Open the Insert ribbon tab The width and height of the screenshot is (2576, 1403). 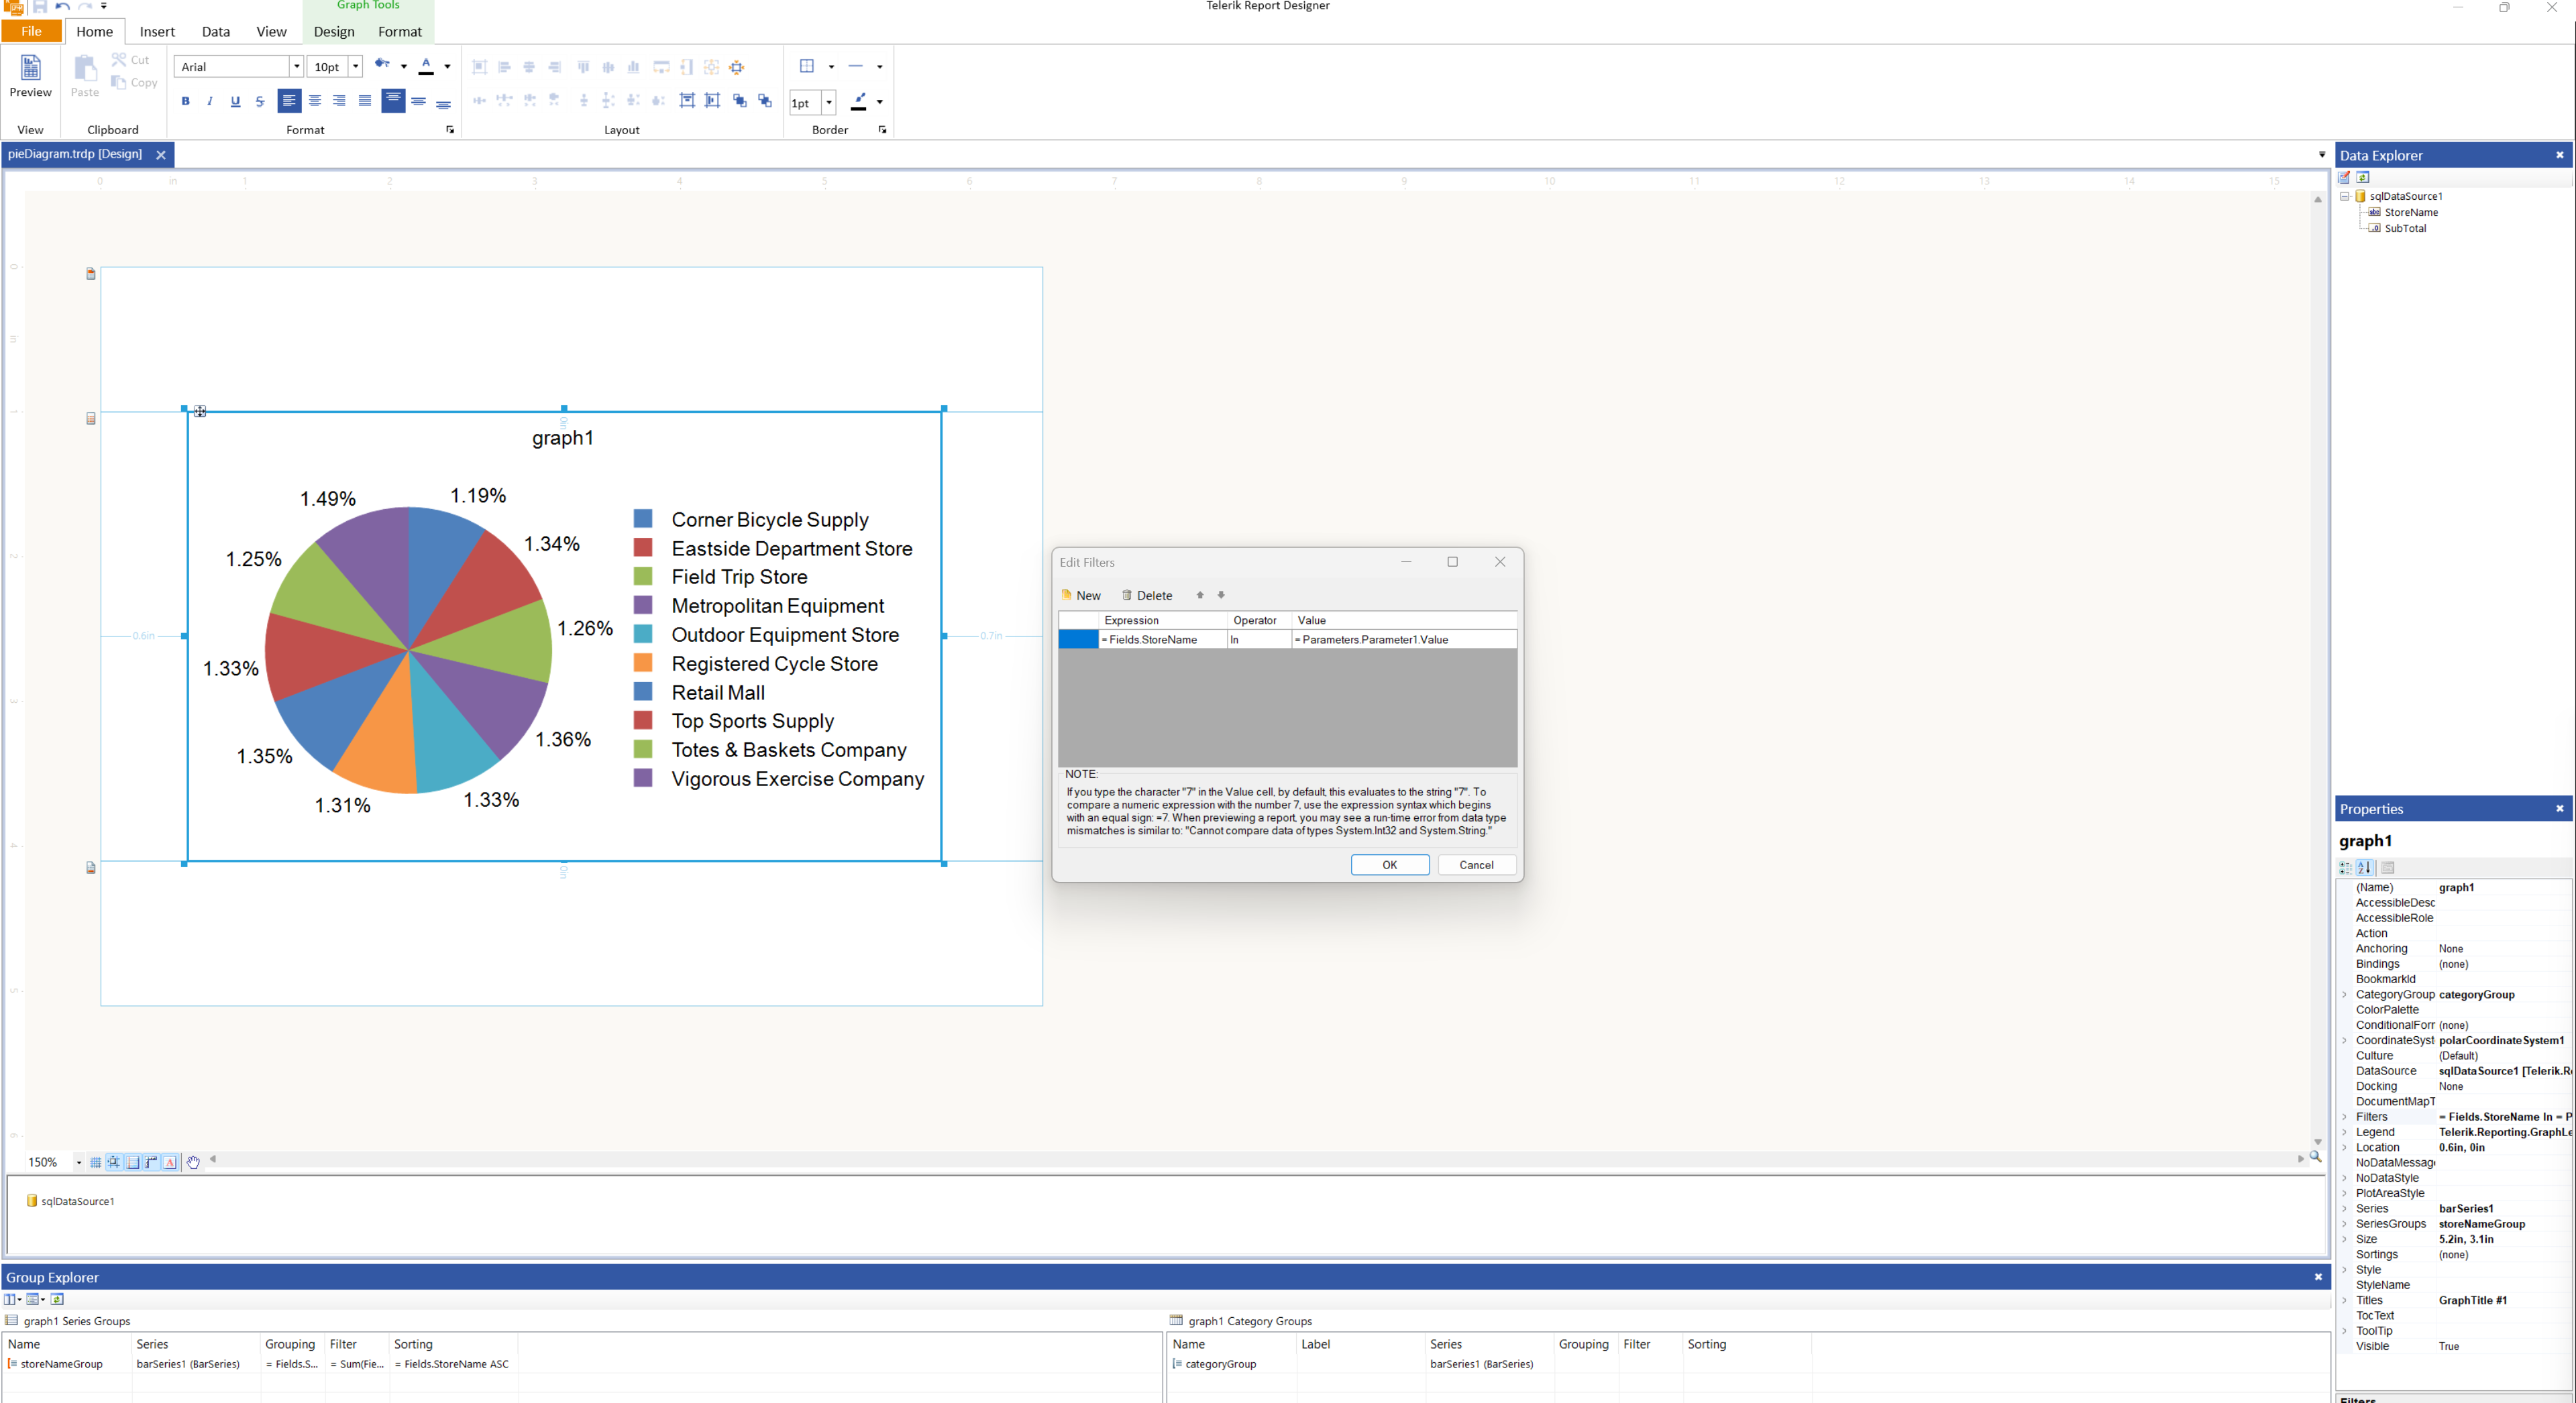coord(157,31)
